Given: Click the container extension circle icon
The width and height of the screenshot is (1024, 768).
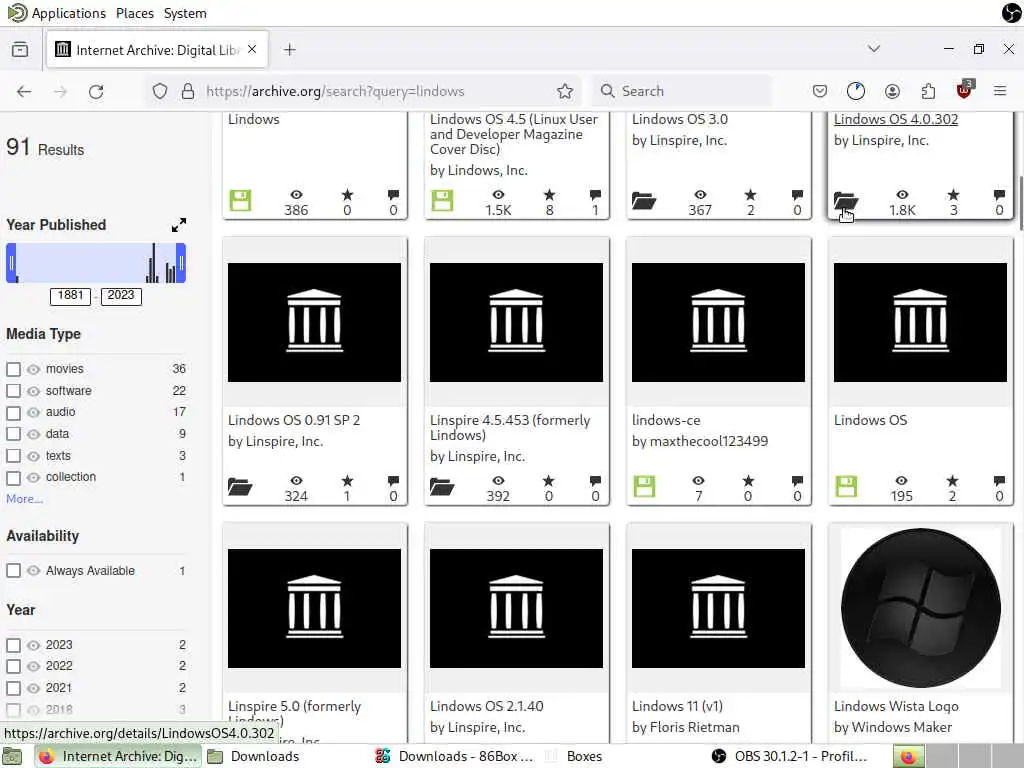Looking at the screenshot, I should click(856, 91).
